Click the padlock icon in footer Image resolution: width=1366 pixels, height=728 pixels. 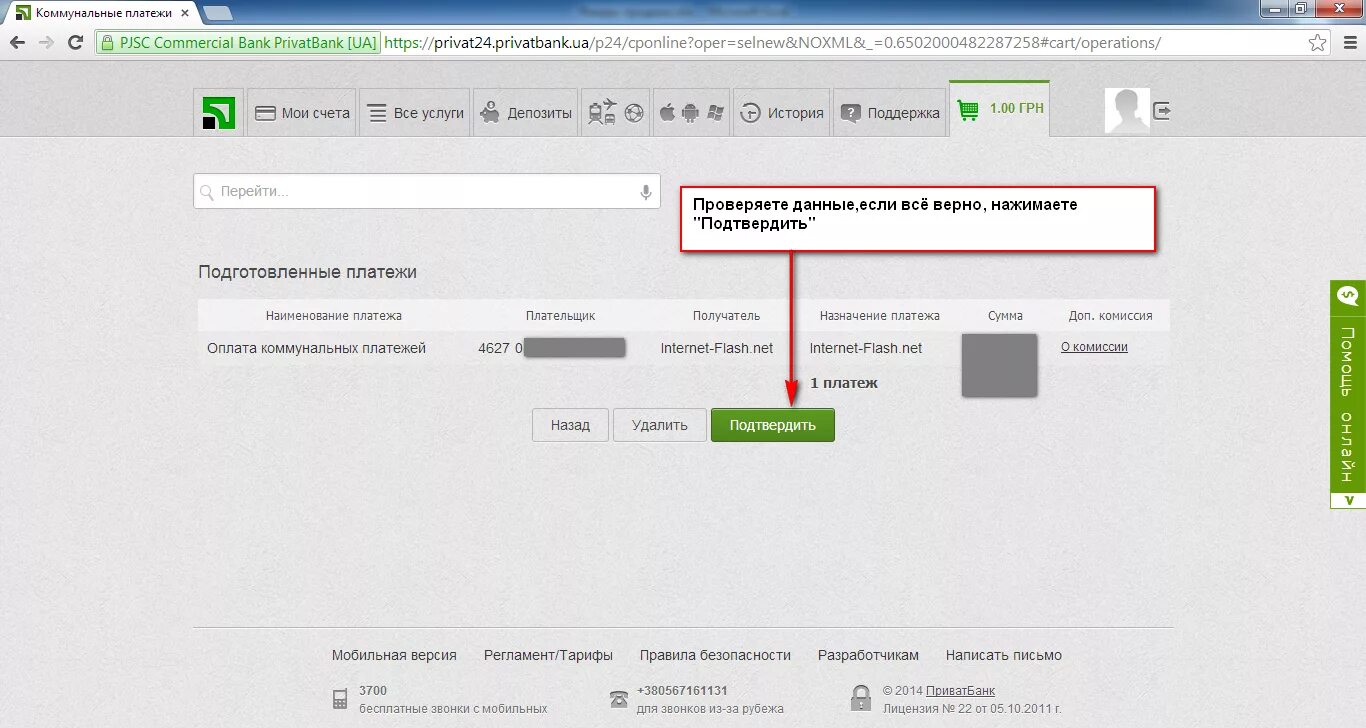(861, 697)
